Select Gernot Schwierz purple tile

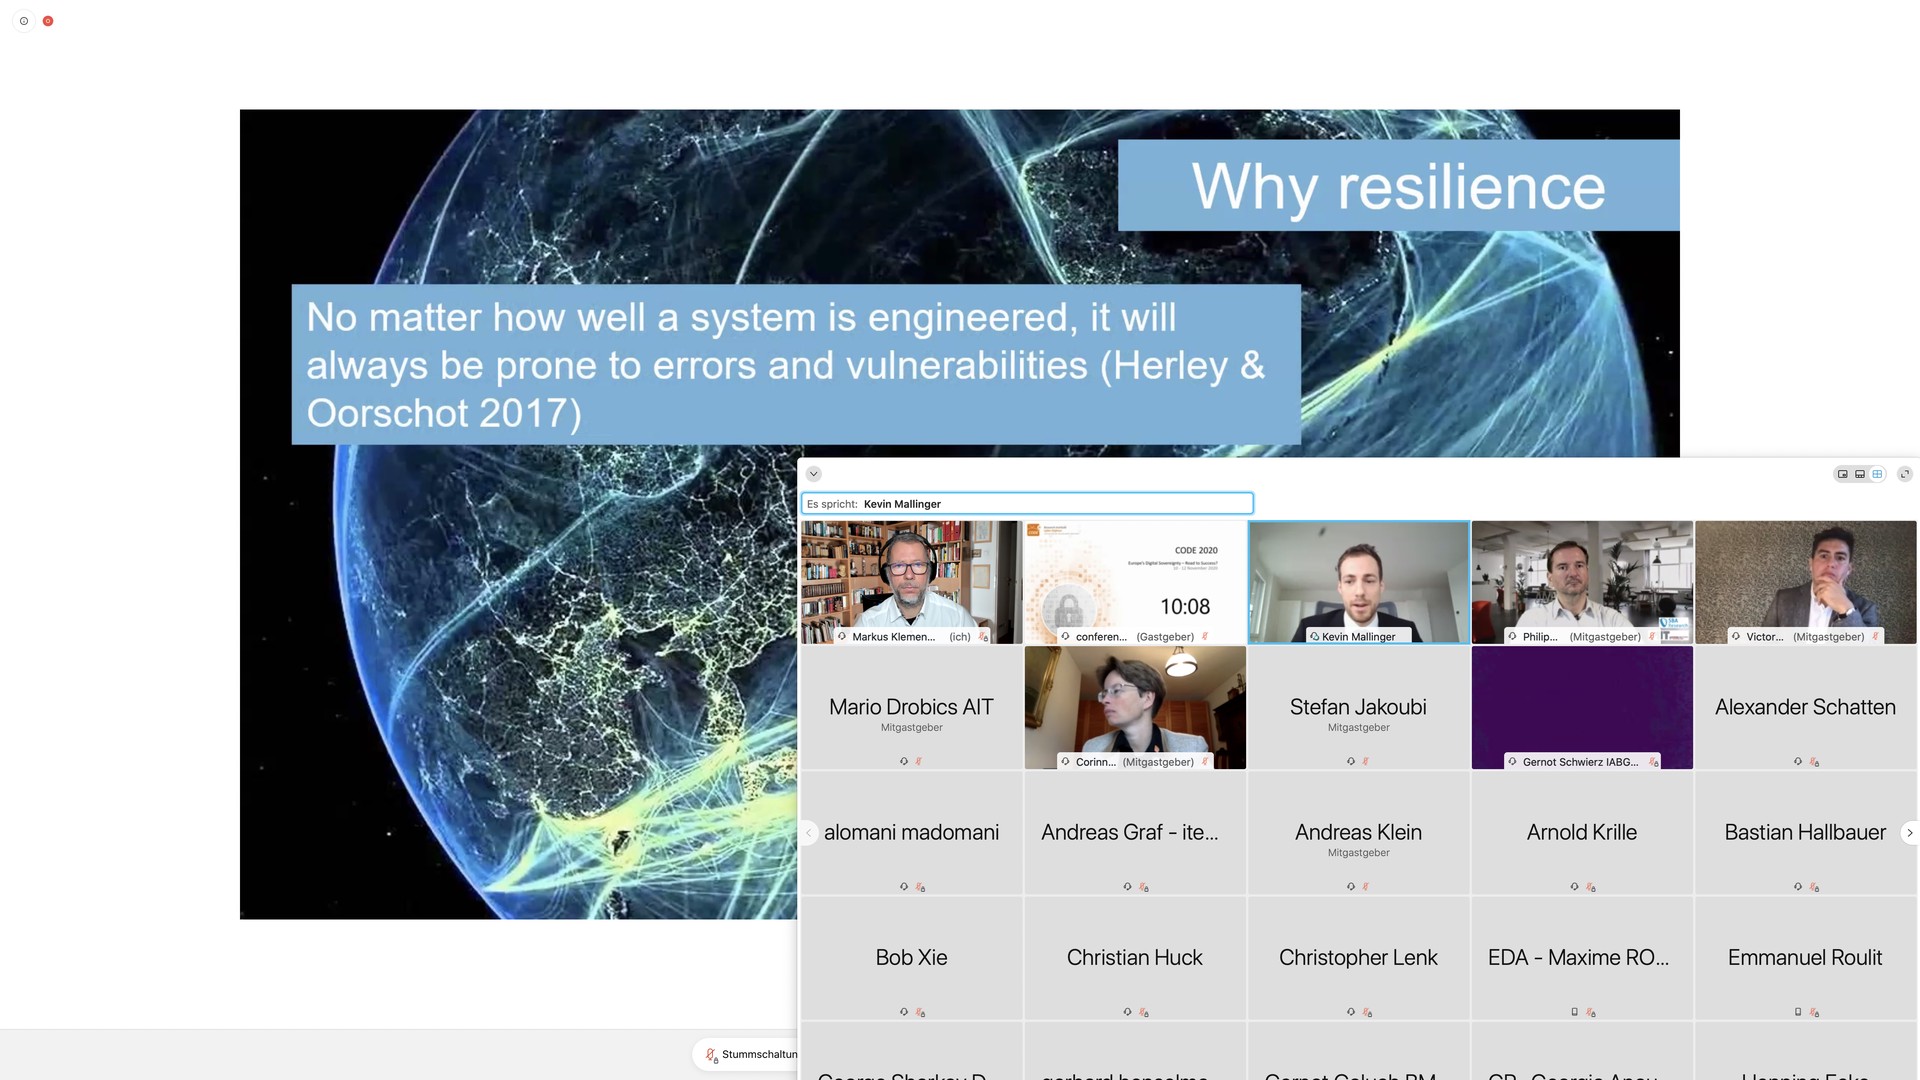pyautogui.click(x=1582, y=707)
